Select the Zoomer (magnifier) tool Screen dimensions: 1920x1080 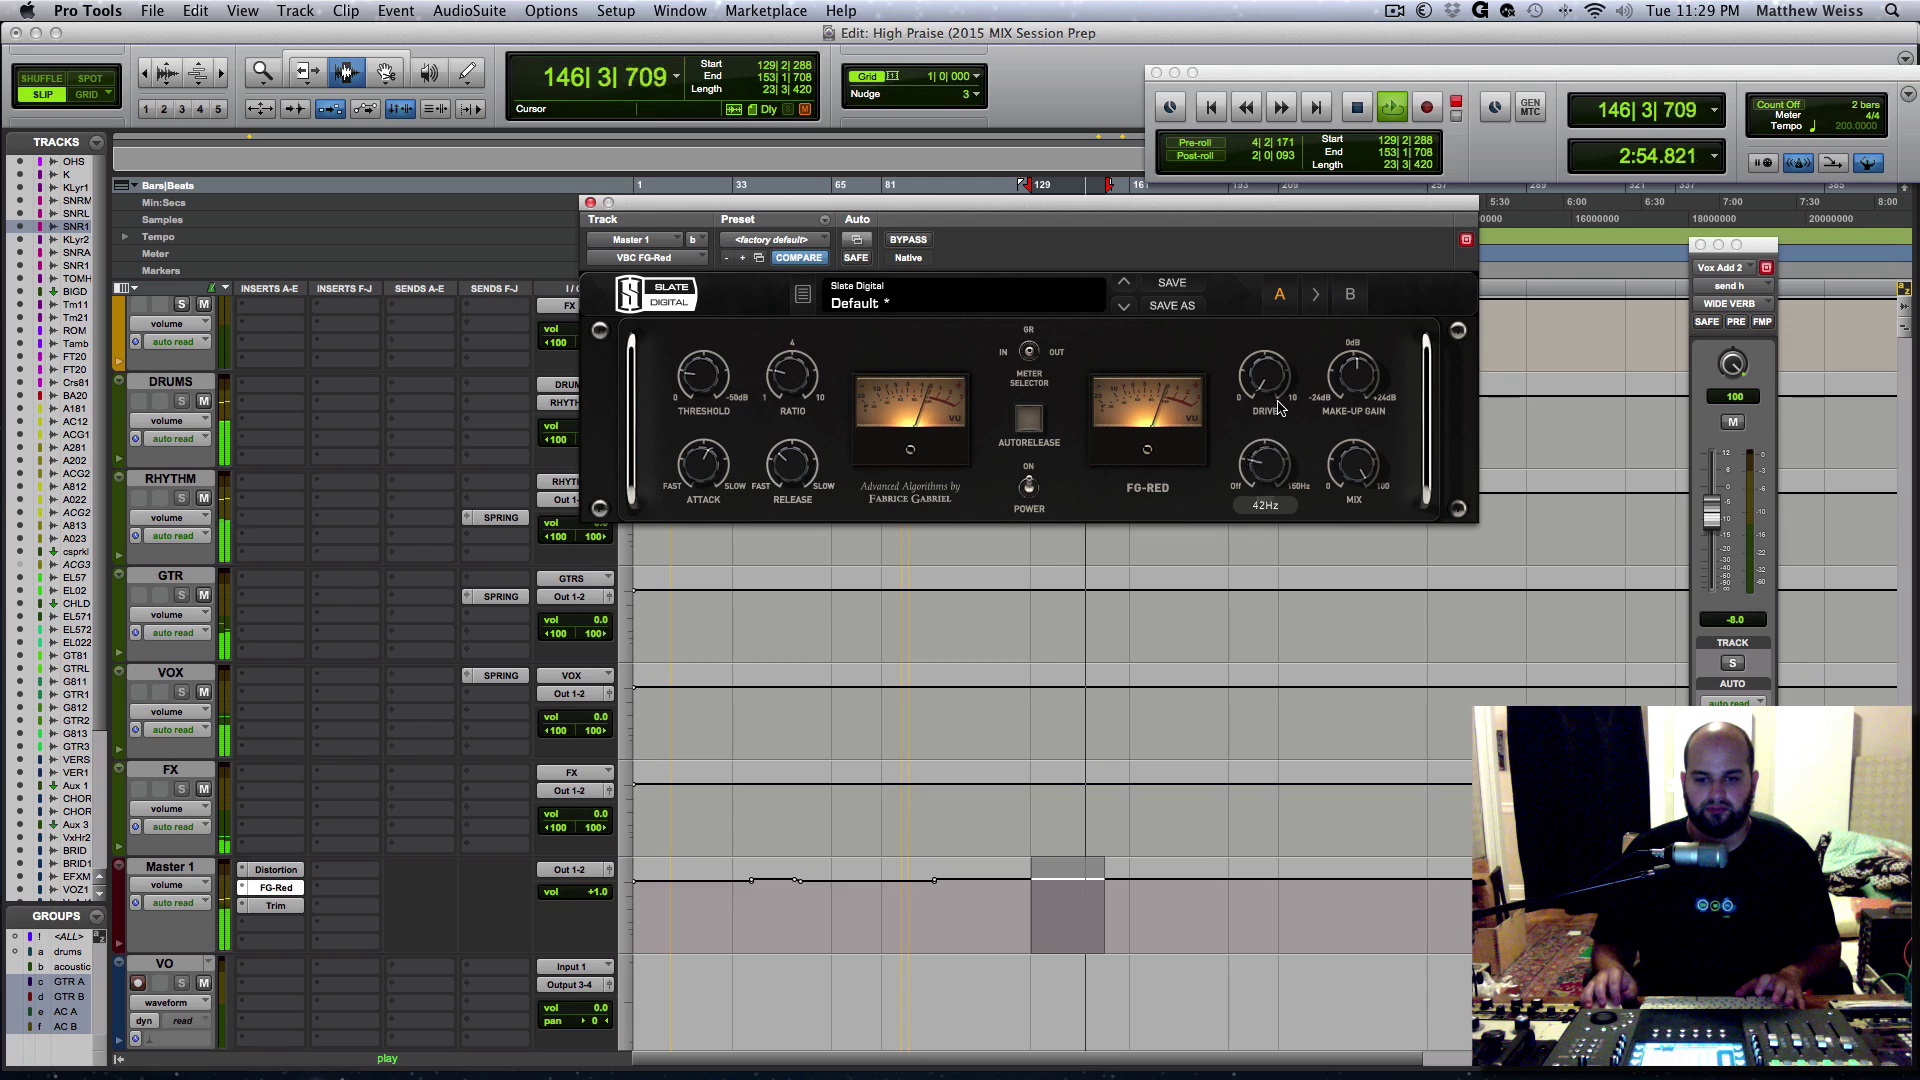(x=262, y=72)
